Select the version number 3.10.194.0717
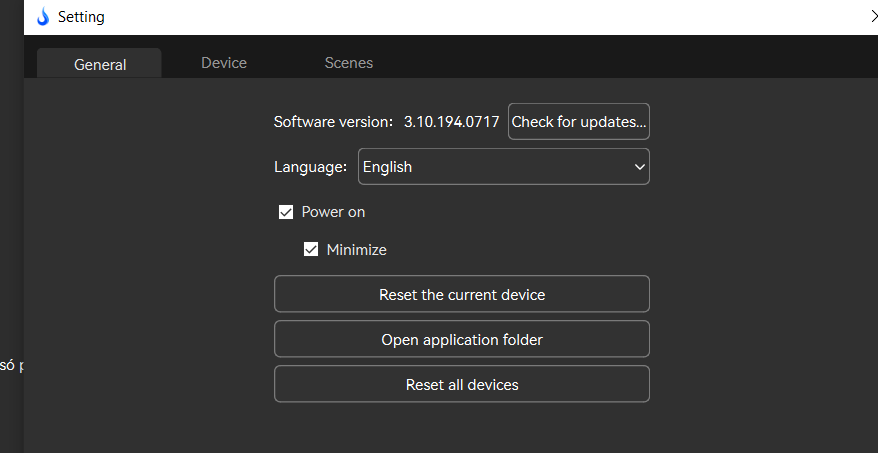878x453 pixels. tap(451, 122)
